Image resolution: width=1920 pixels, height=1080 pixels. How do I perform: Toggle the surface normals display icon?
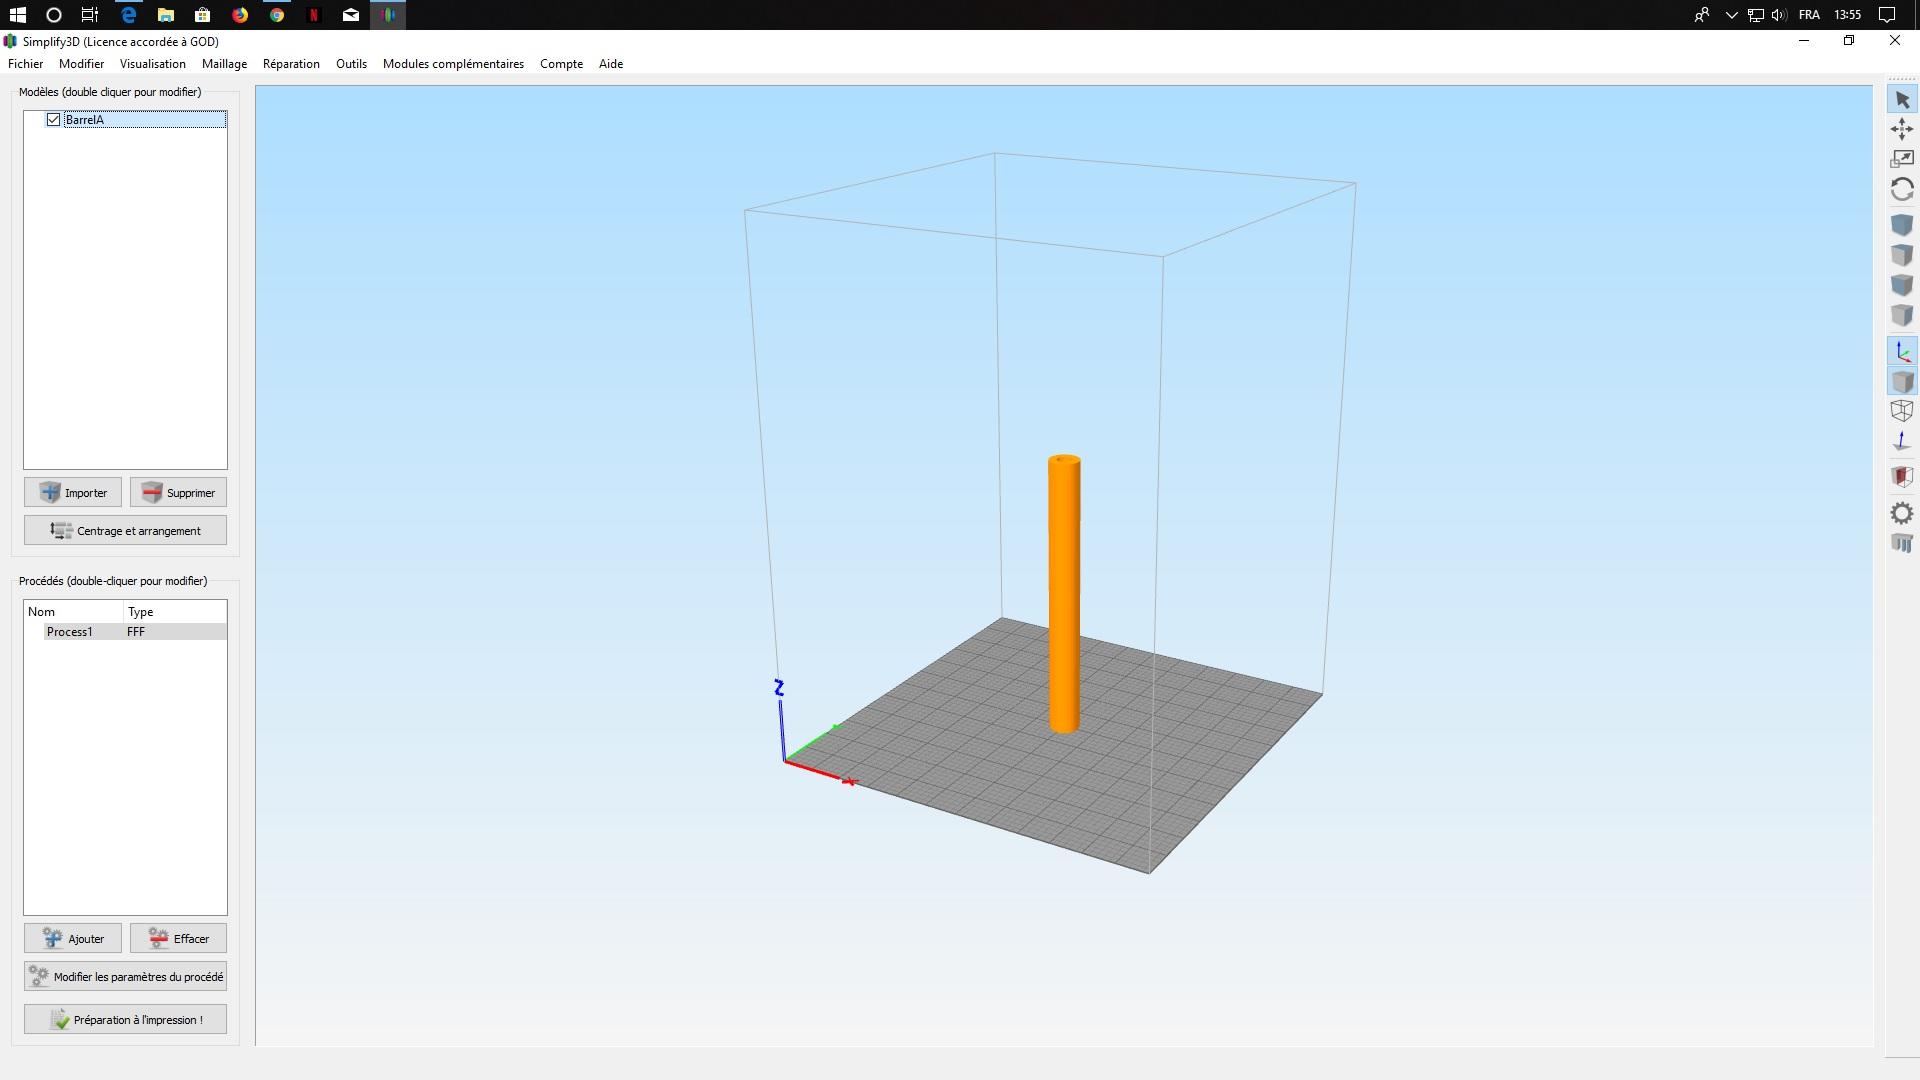[x=1902, y=441]
